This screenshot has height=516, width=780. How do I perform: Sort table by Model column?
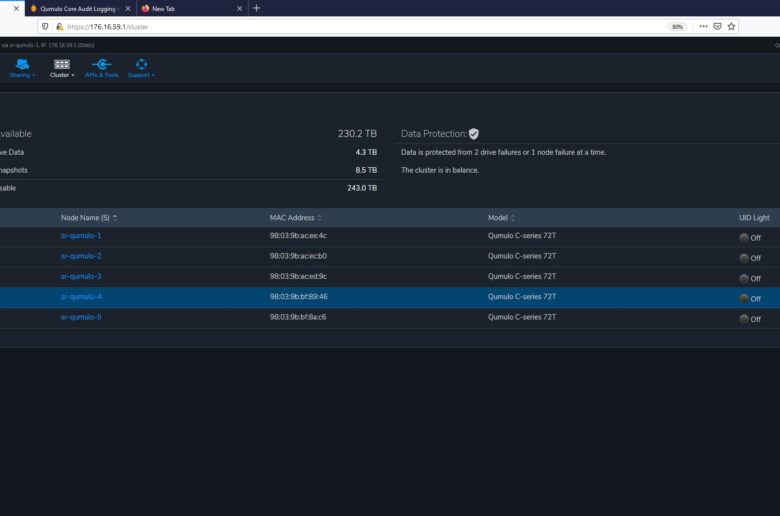(501, 217)
